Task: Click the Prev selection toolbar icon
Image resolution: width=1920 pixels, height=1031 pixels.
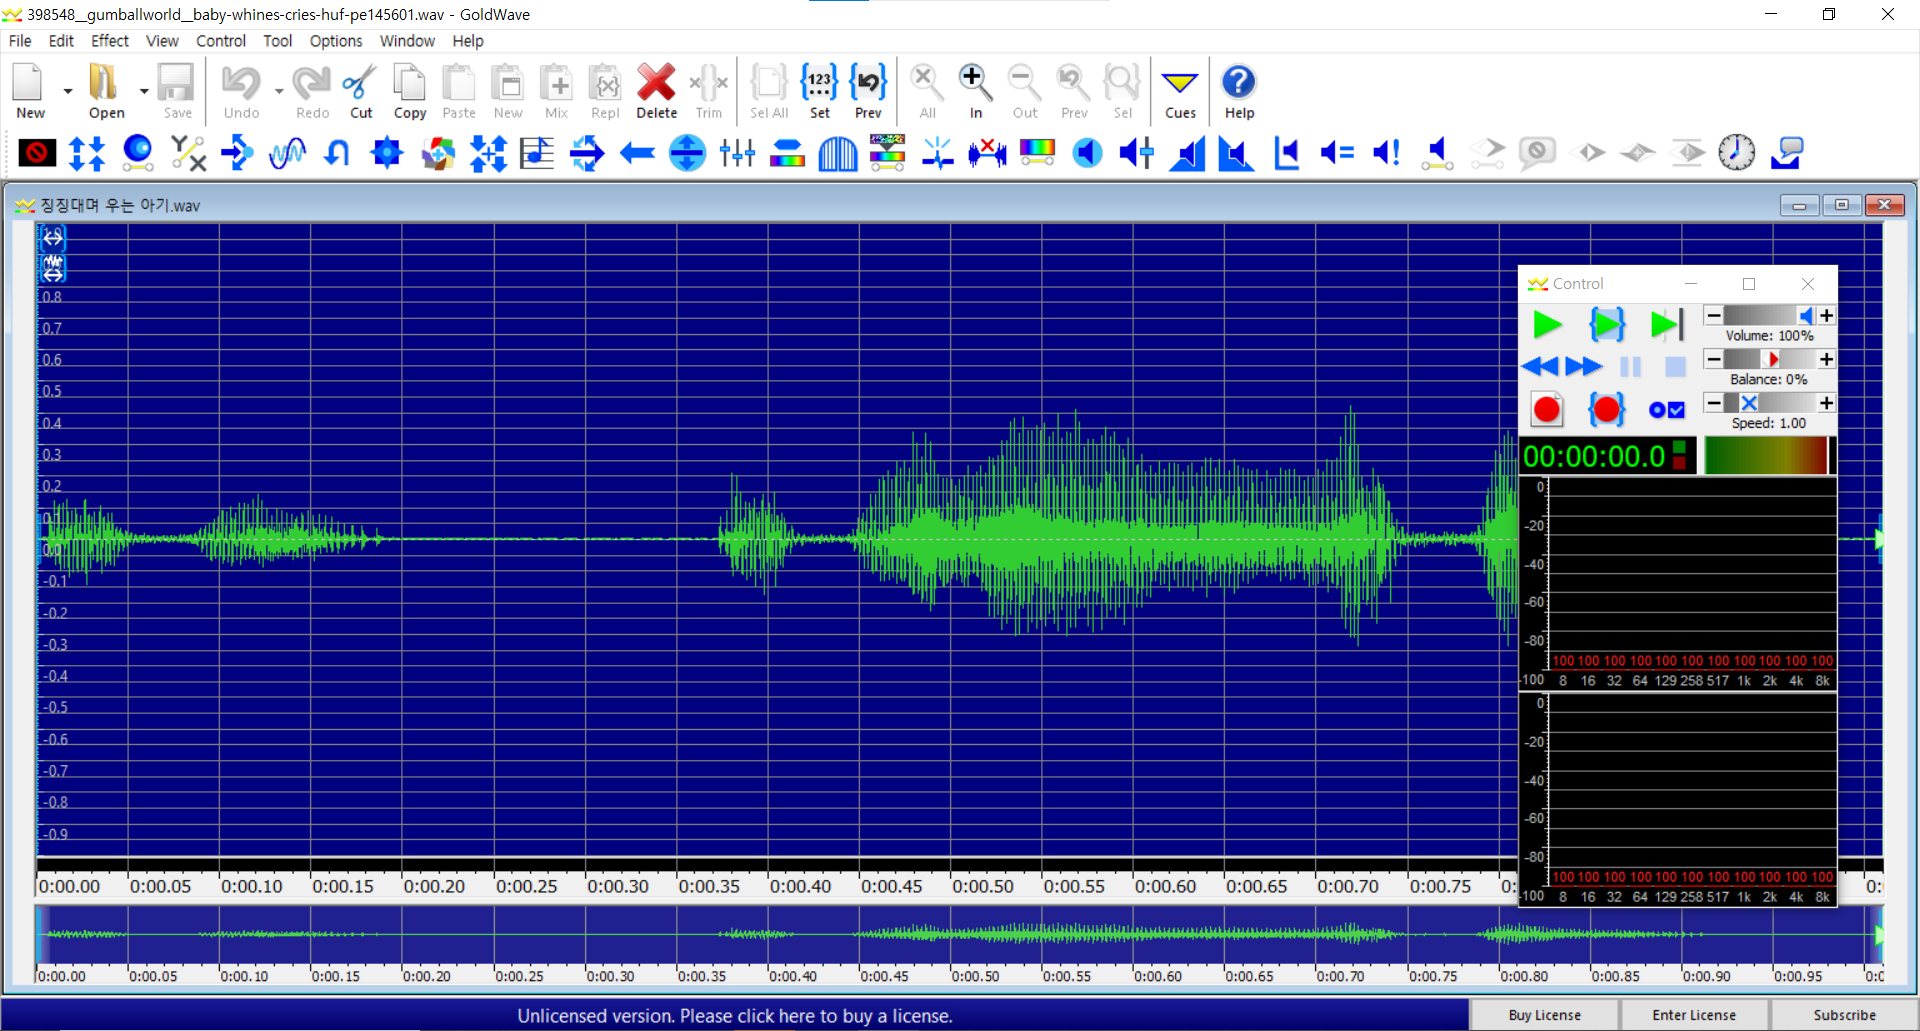Action: pos(868,91)
